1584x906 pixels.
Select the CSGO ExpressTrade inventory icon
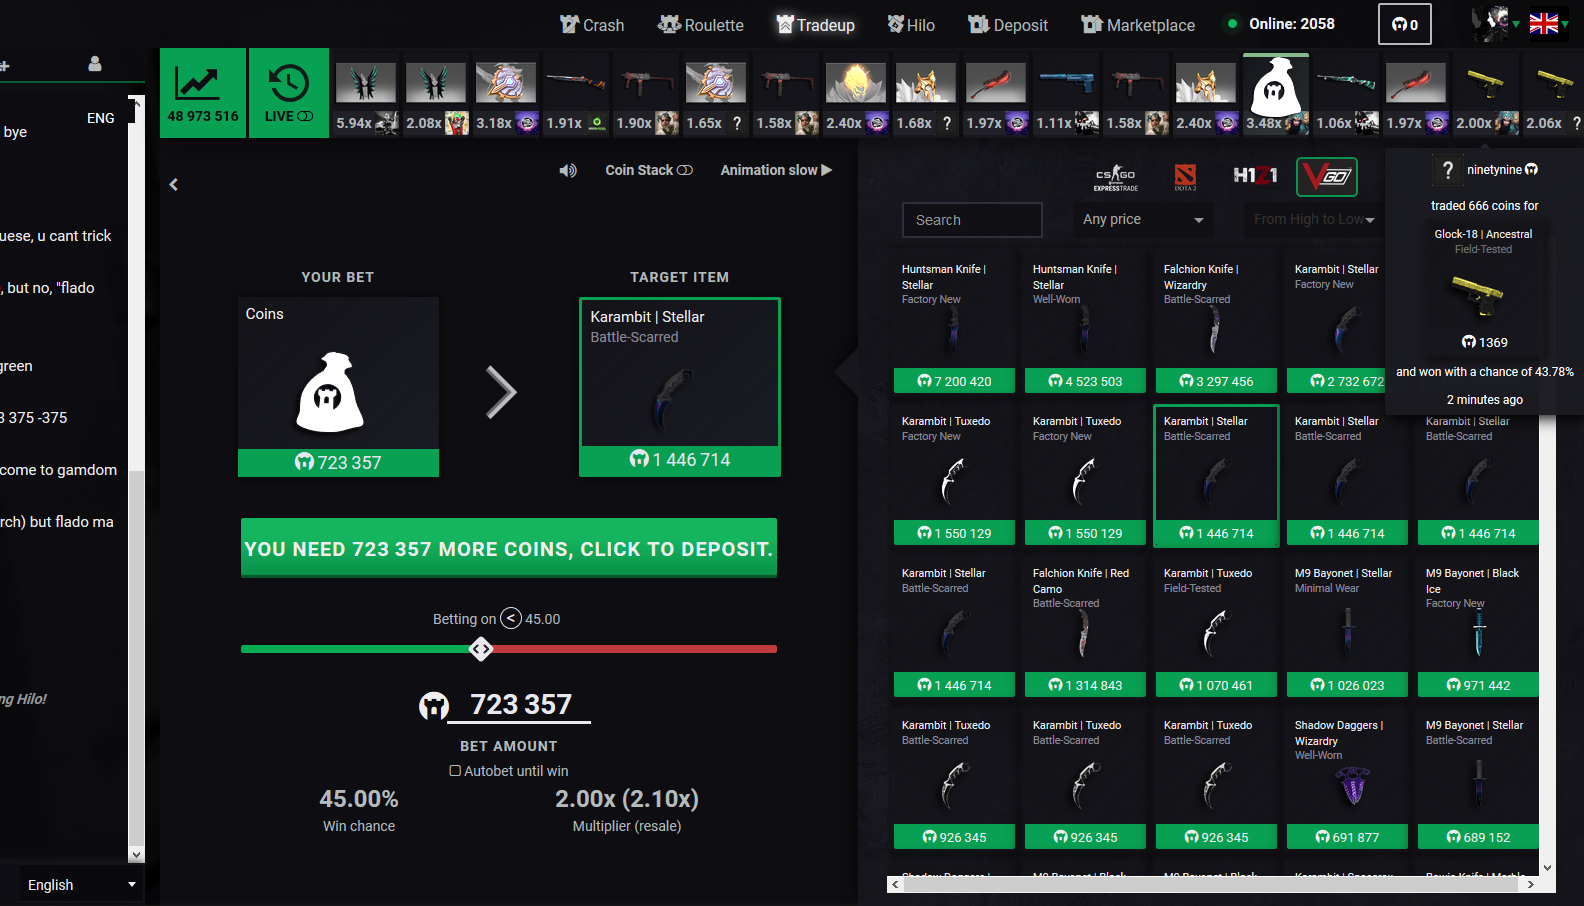tap(1116, 177)
